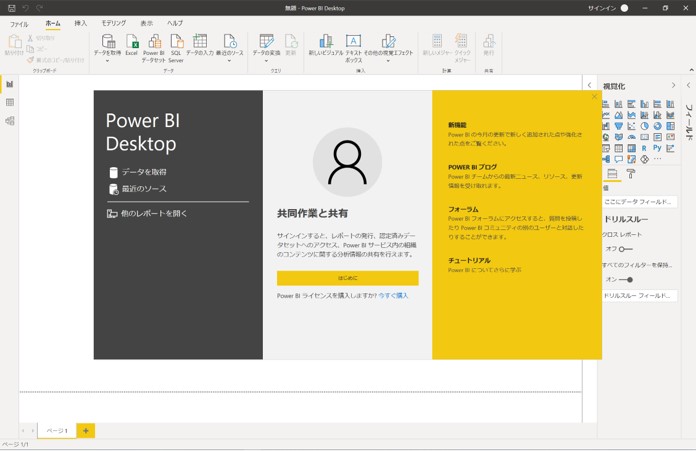Switch to Data view in left sidebar

pyautogui.click(x=10, y=102)
